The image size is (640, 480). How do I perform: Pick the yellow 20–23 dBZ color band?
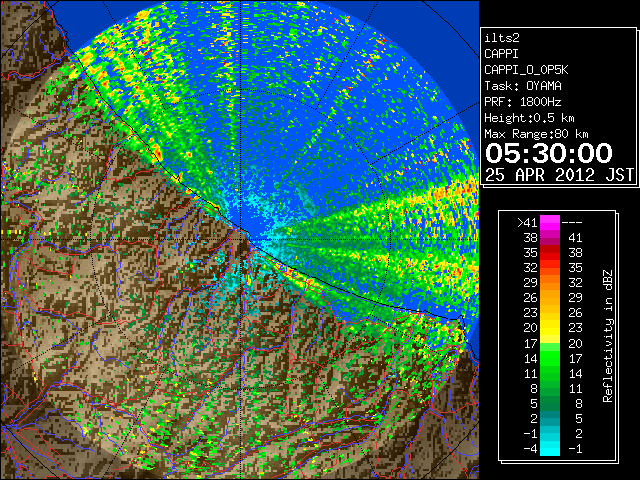549,328
